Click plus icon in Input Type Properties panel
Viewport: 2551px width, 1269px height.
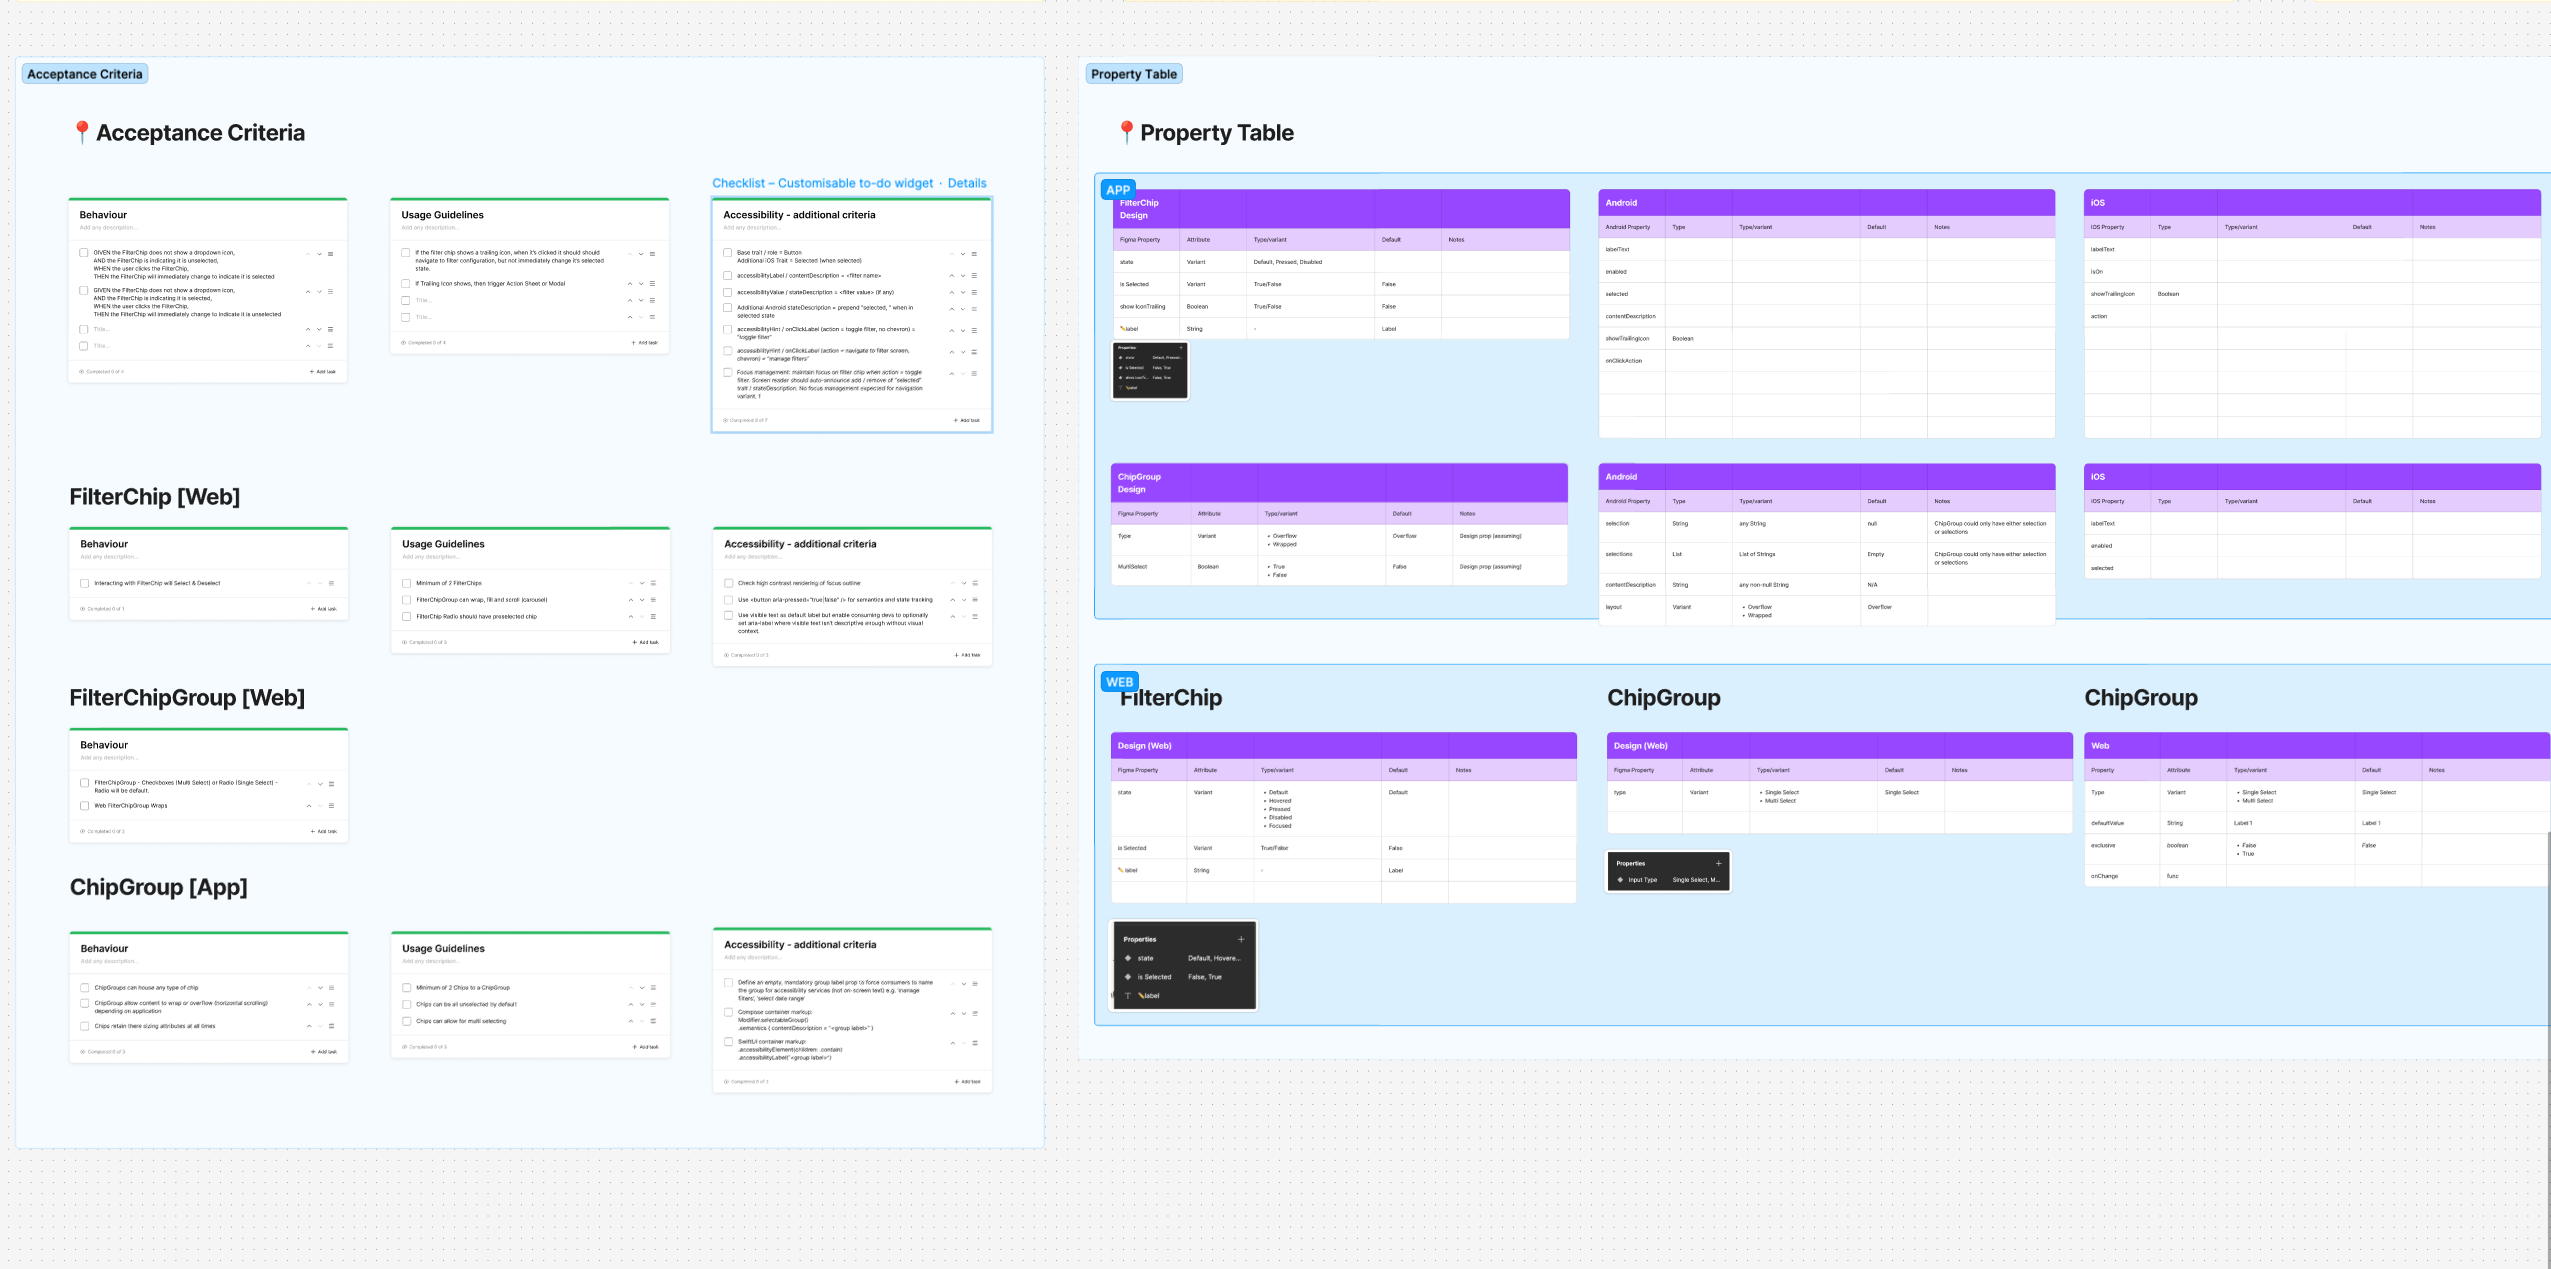pyautogui.click(x=1718, y=863)
